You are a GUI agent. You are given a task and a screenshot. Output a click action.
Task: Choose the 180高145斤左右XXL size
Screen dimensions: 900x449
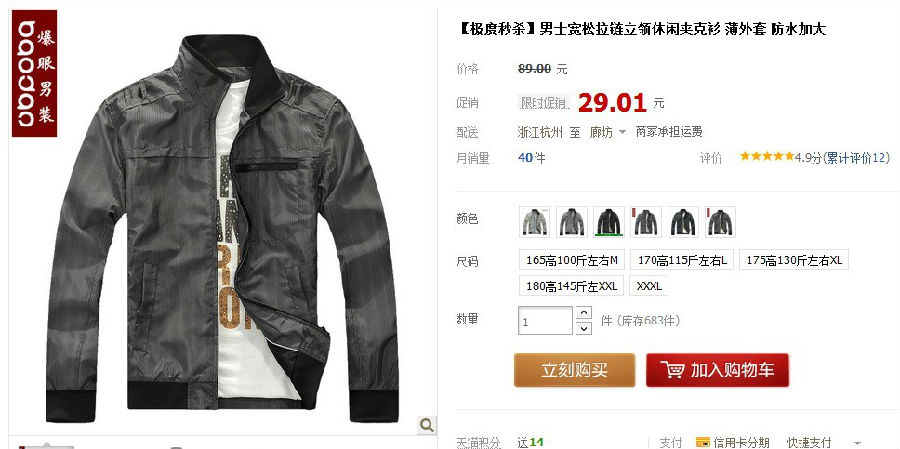[x=571, y=286]
